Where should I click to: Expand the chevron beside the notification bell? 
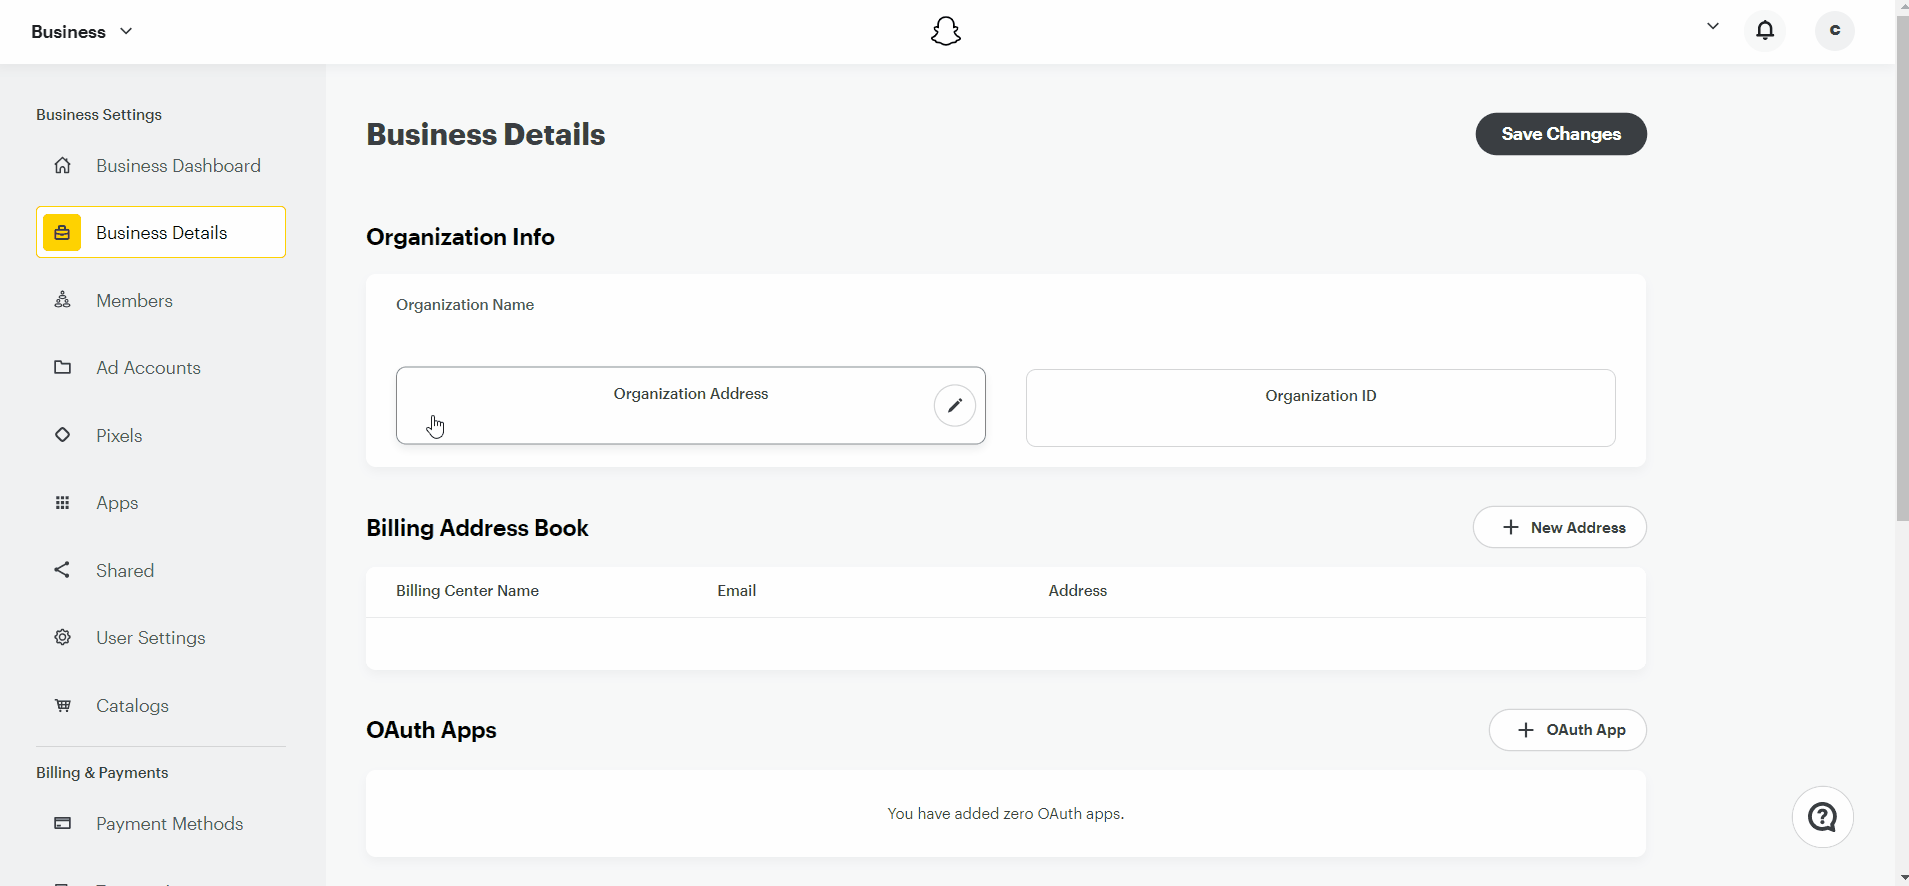click(1713, 27)
